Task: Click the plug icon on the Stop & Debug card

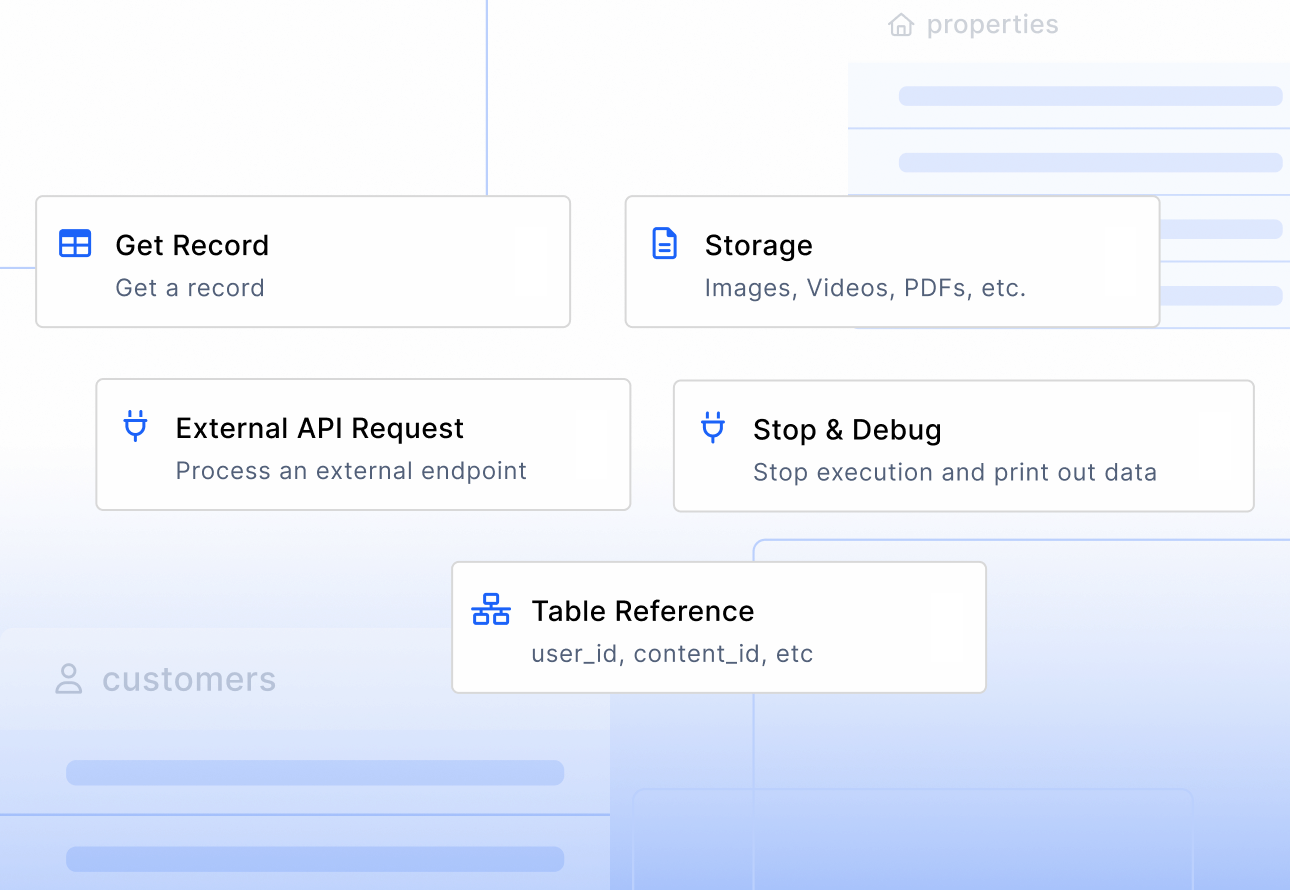Action: [712, 427]
